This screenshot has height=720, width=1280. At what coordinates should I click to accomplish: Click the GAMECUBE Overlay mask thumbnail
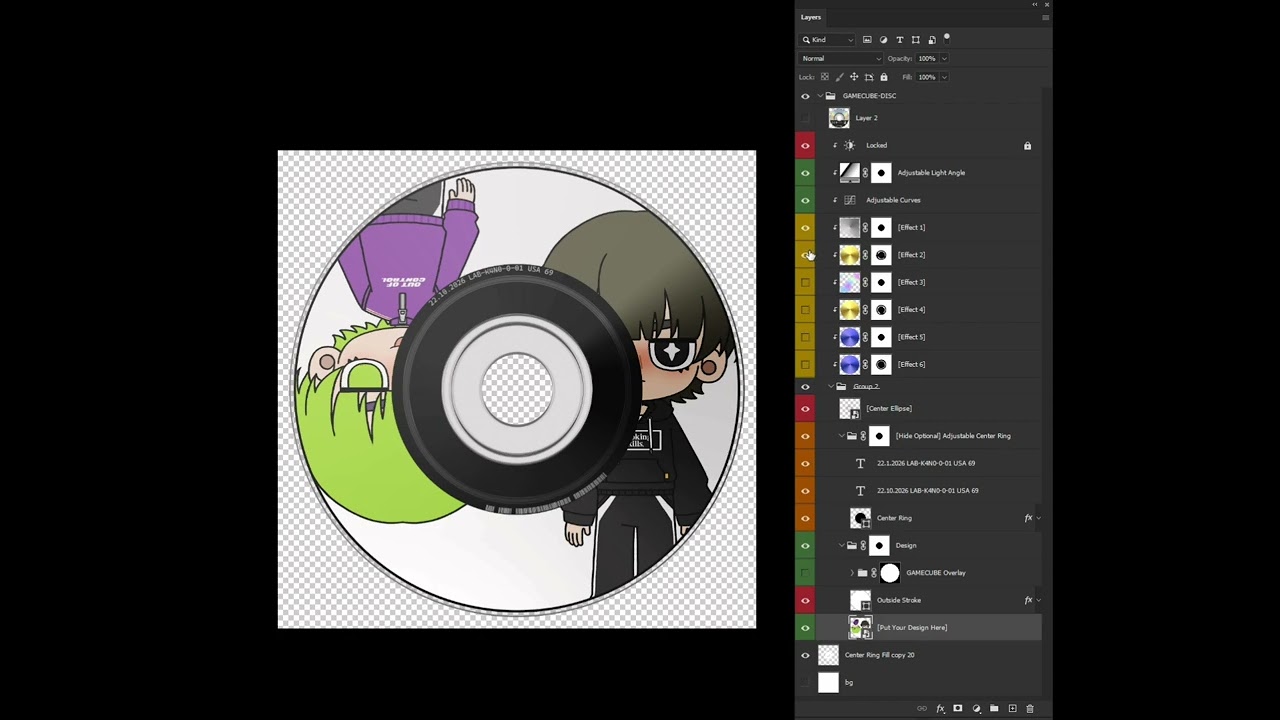coord(890,573)
